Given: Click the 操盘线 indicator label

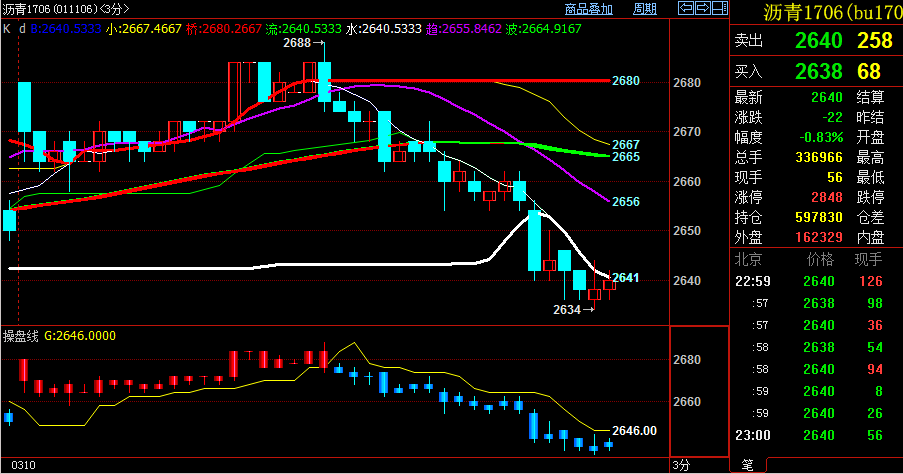Looking at the screenshot, I should [20, 337].
